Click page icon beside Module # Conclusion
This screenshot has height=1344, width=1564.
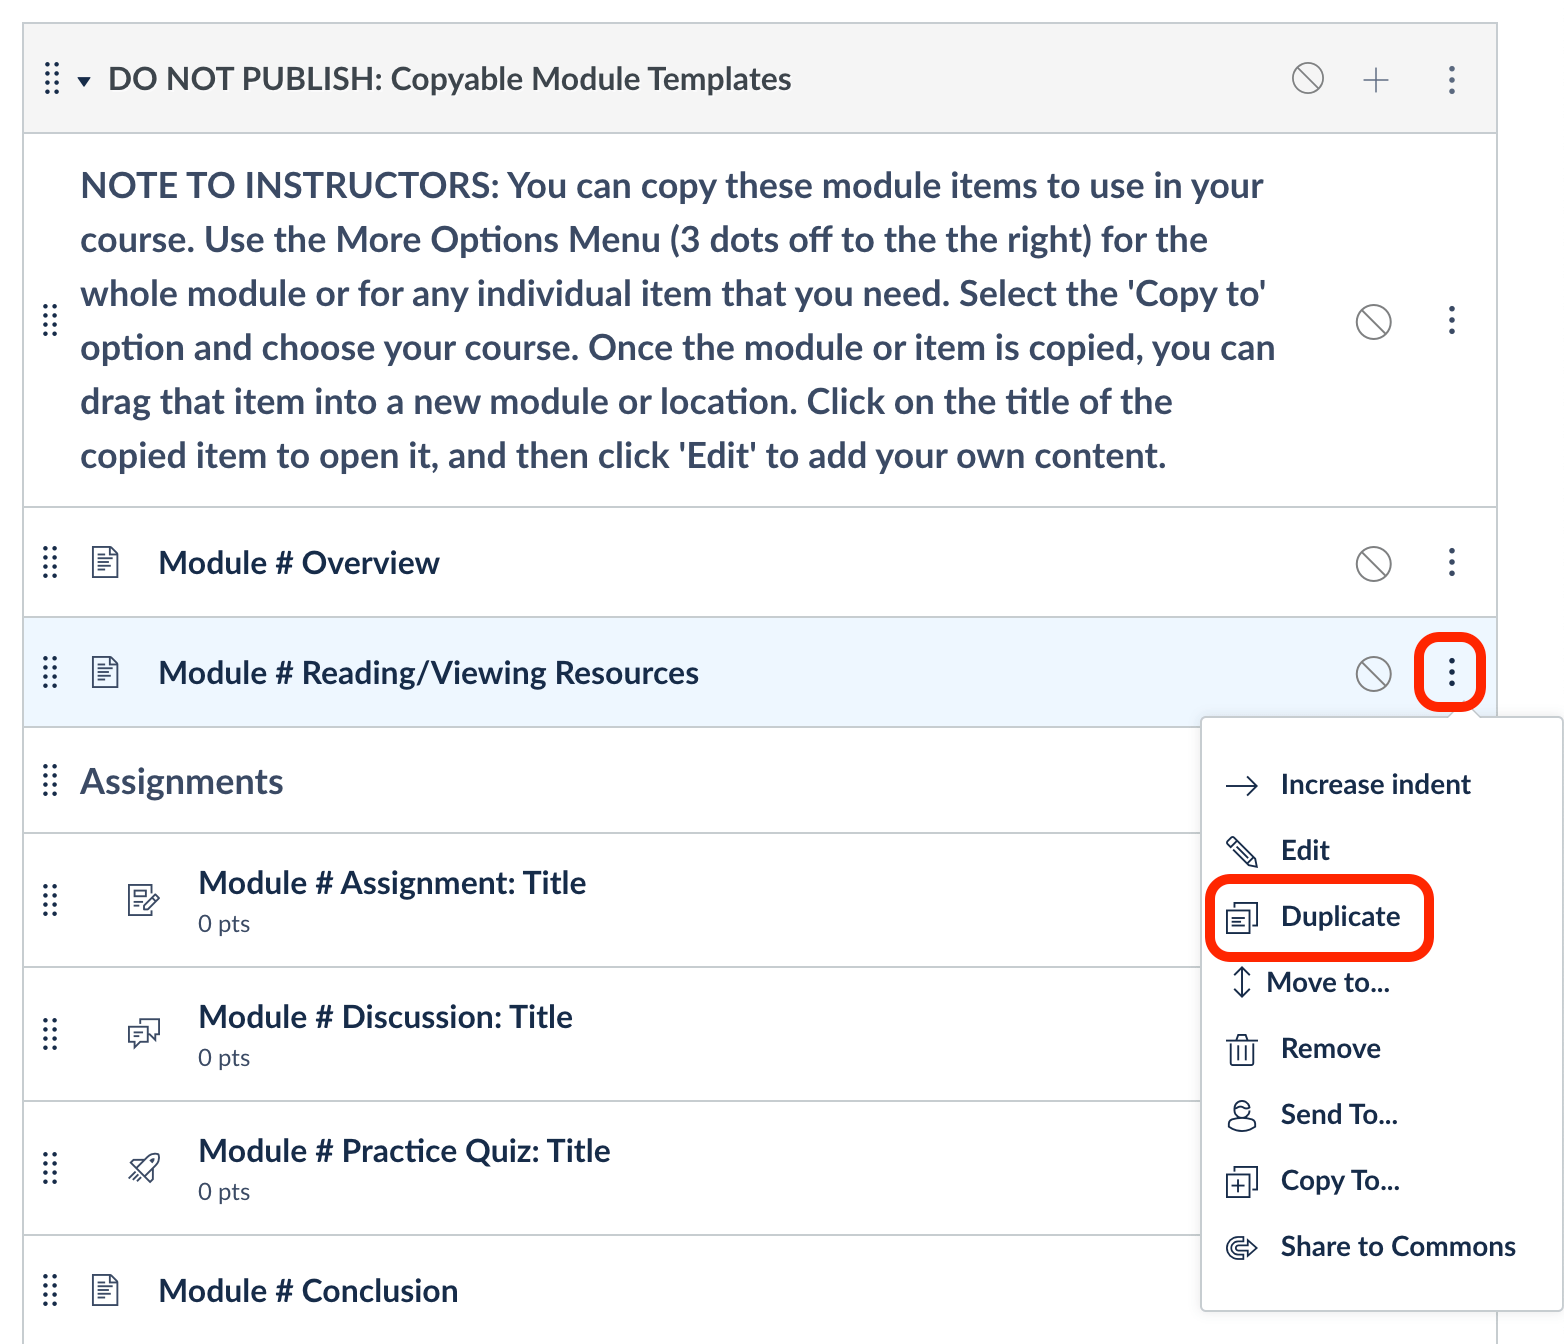pyautogui.click(x=105, y=1290)
